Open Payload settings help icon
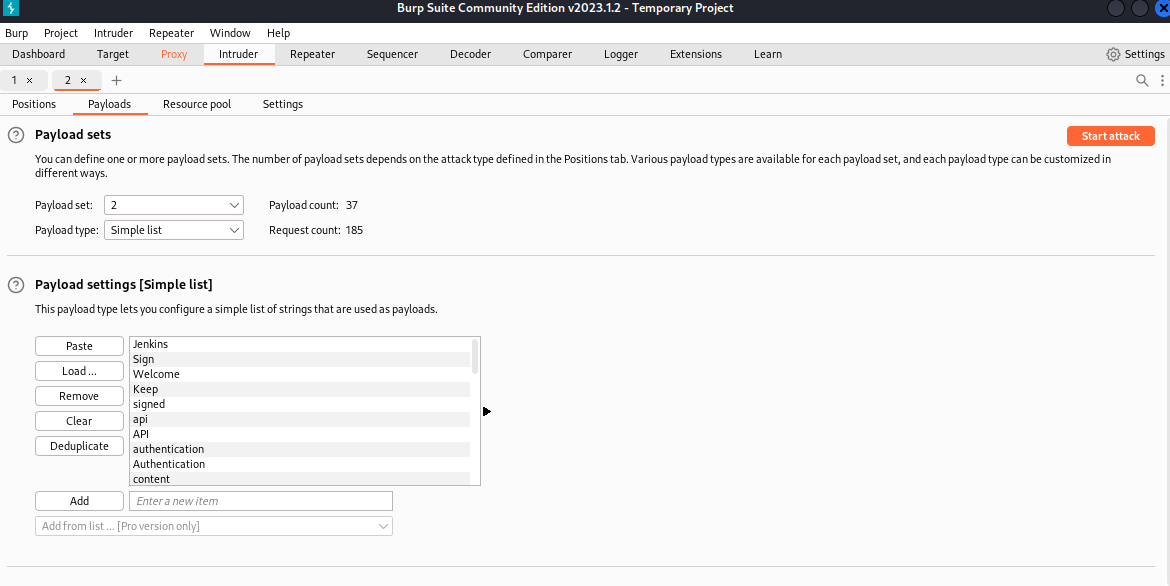Image resolution: width=1170 pixels, height=586 pixels. pos(16,285)
